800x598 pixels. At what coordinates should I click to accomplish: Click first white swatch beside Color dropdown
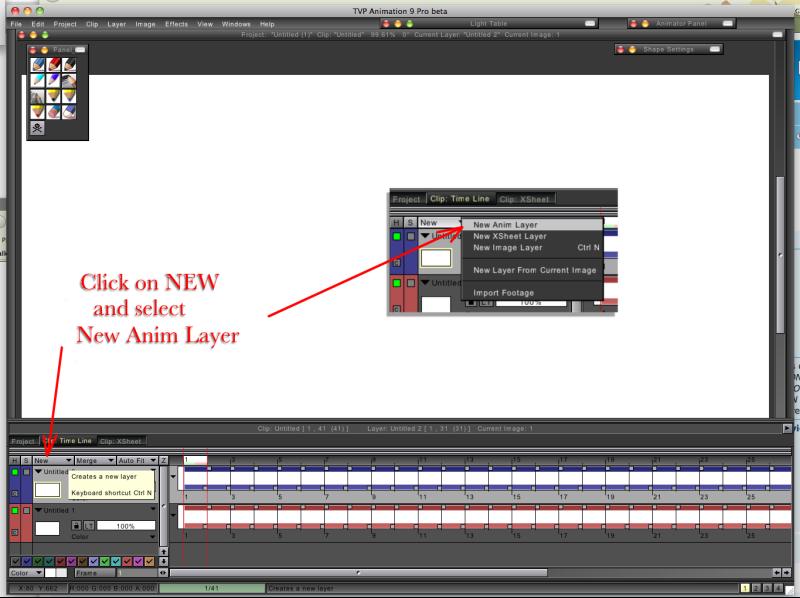(50, 573)
